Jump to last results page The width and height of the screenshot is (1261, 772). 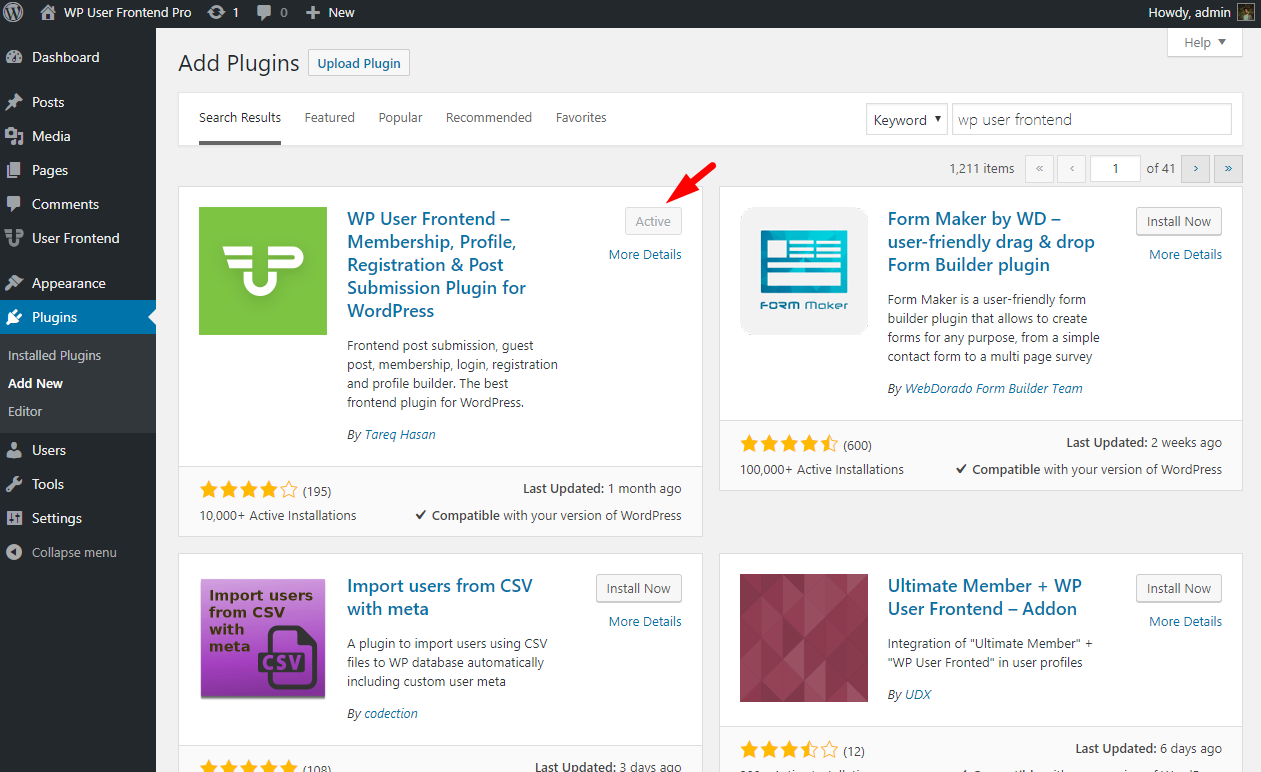[x=1228, y=168]
